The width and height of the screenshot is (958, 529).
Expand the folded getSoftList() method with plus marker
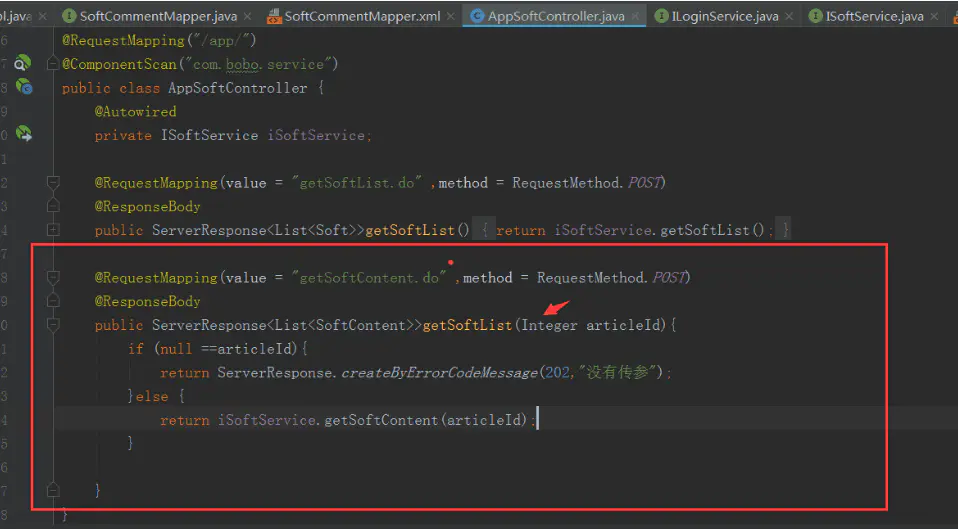[53, 230]
